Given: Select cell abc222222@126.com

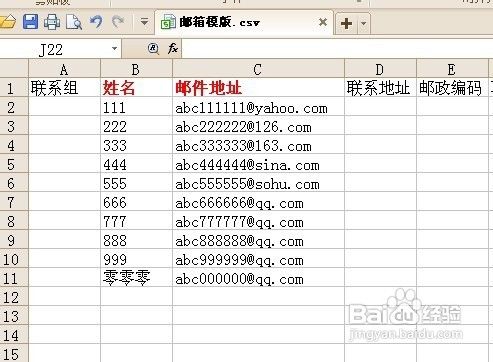Looking at the screenshot, I should click(x=258, y=126).
